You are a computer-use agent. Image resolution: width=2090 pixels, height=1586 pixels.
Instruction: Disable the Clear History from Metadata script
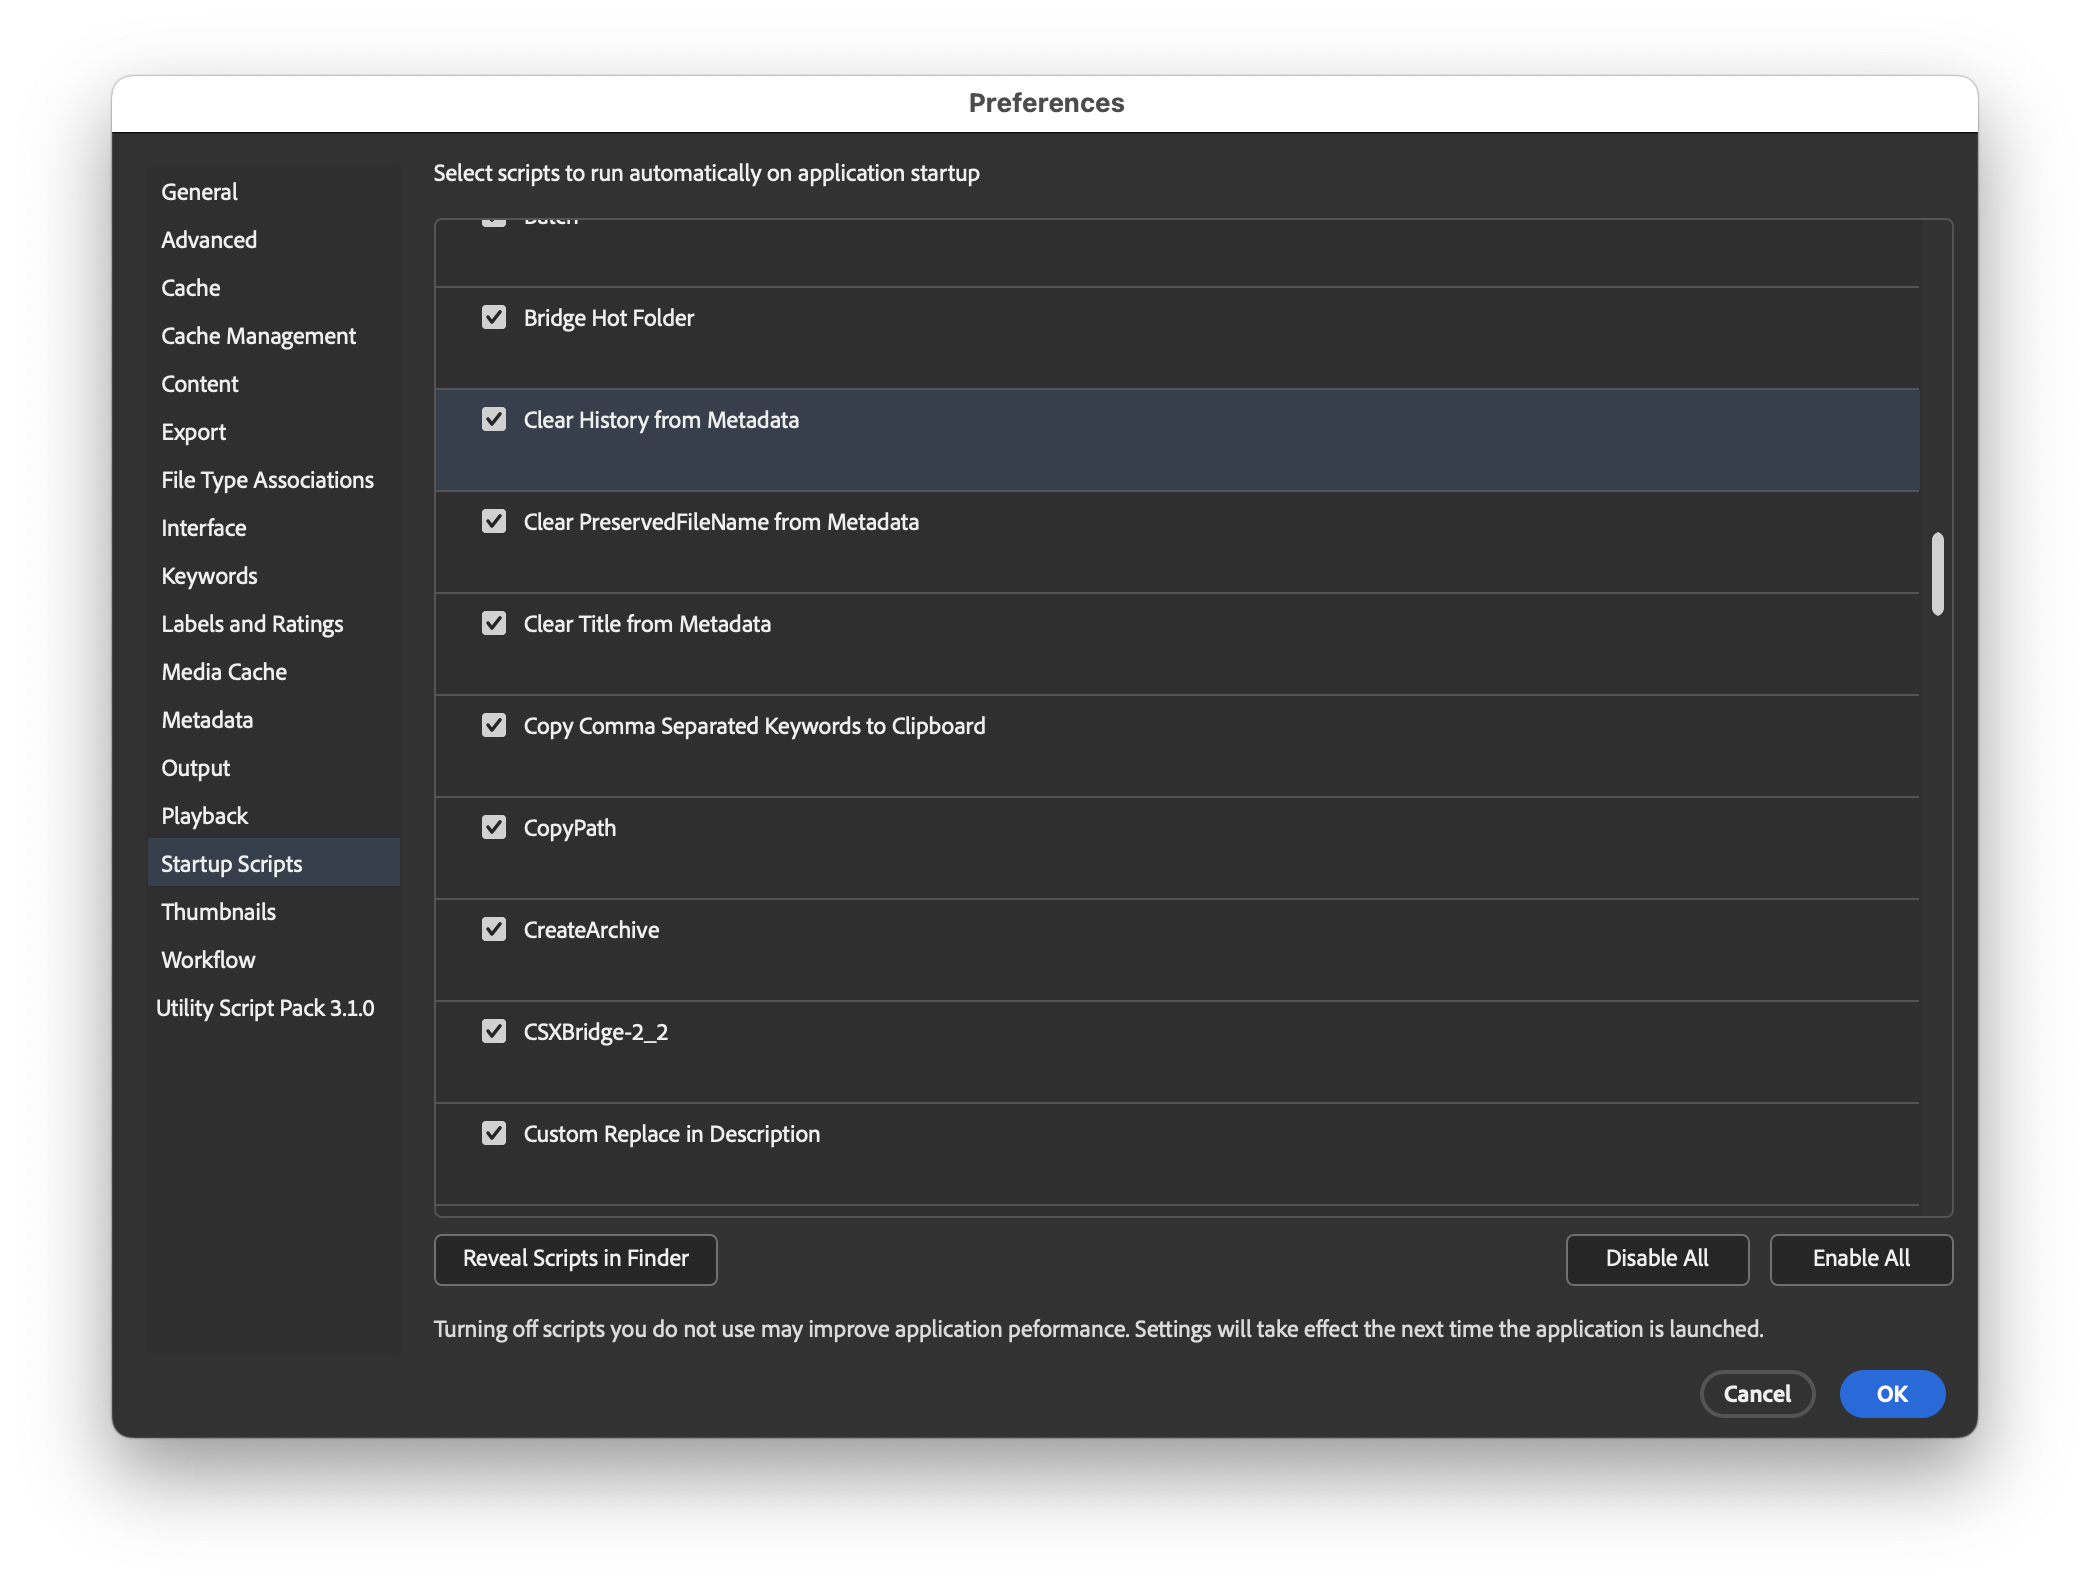(494, 419)
